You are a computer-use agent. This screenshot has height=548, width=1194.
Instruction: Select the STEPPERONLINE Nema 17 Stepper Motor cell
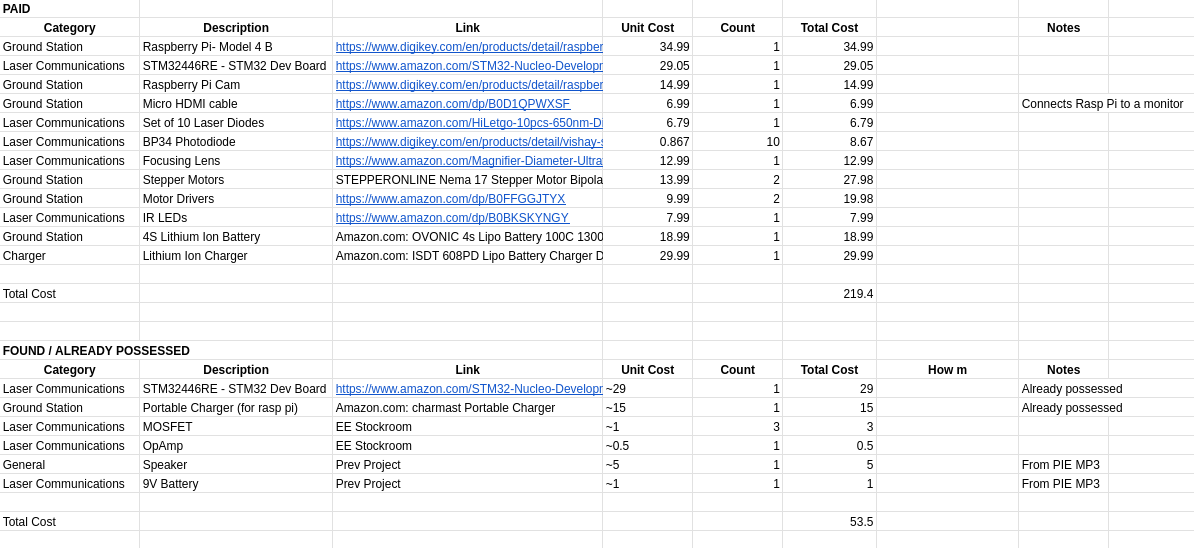click(x=468, y=180)
